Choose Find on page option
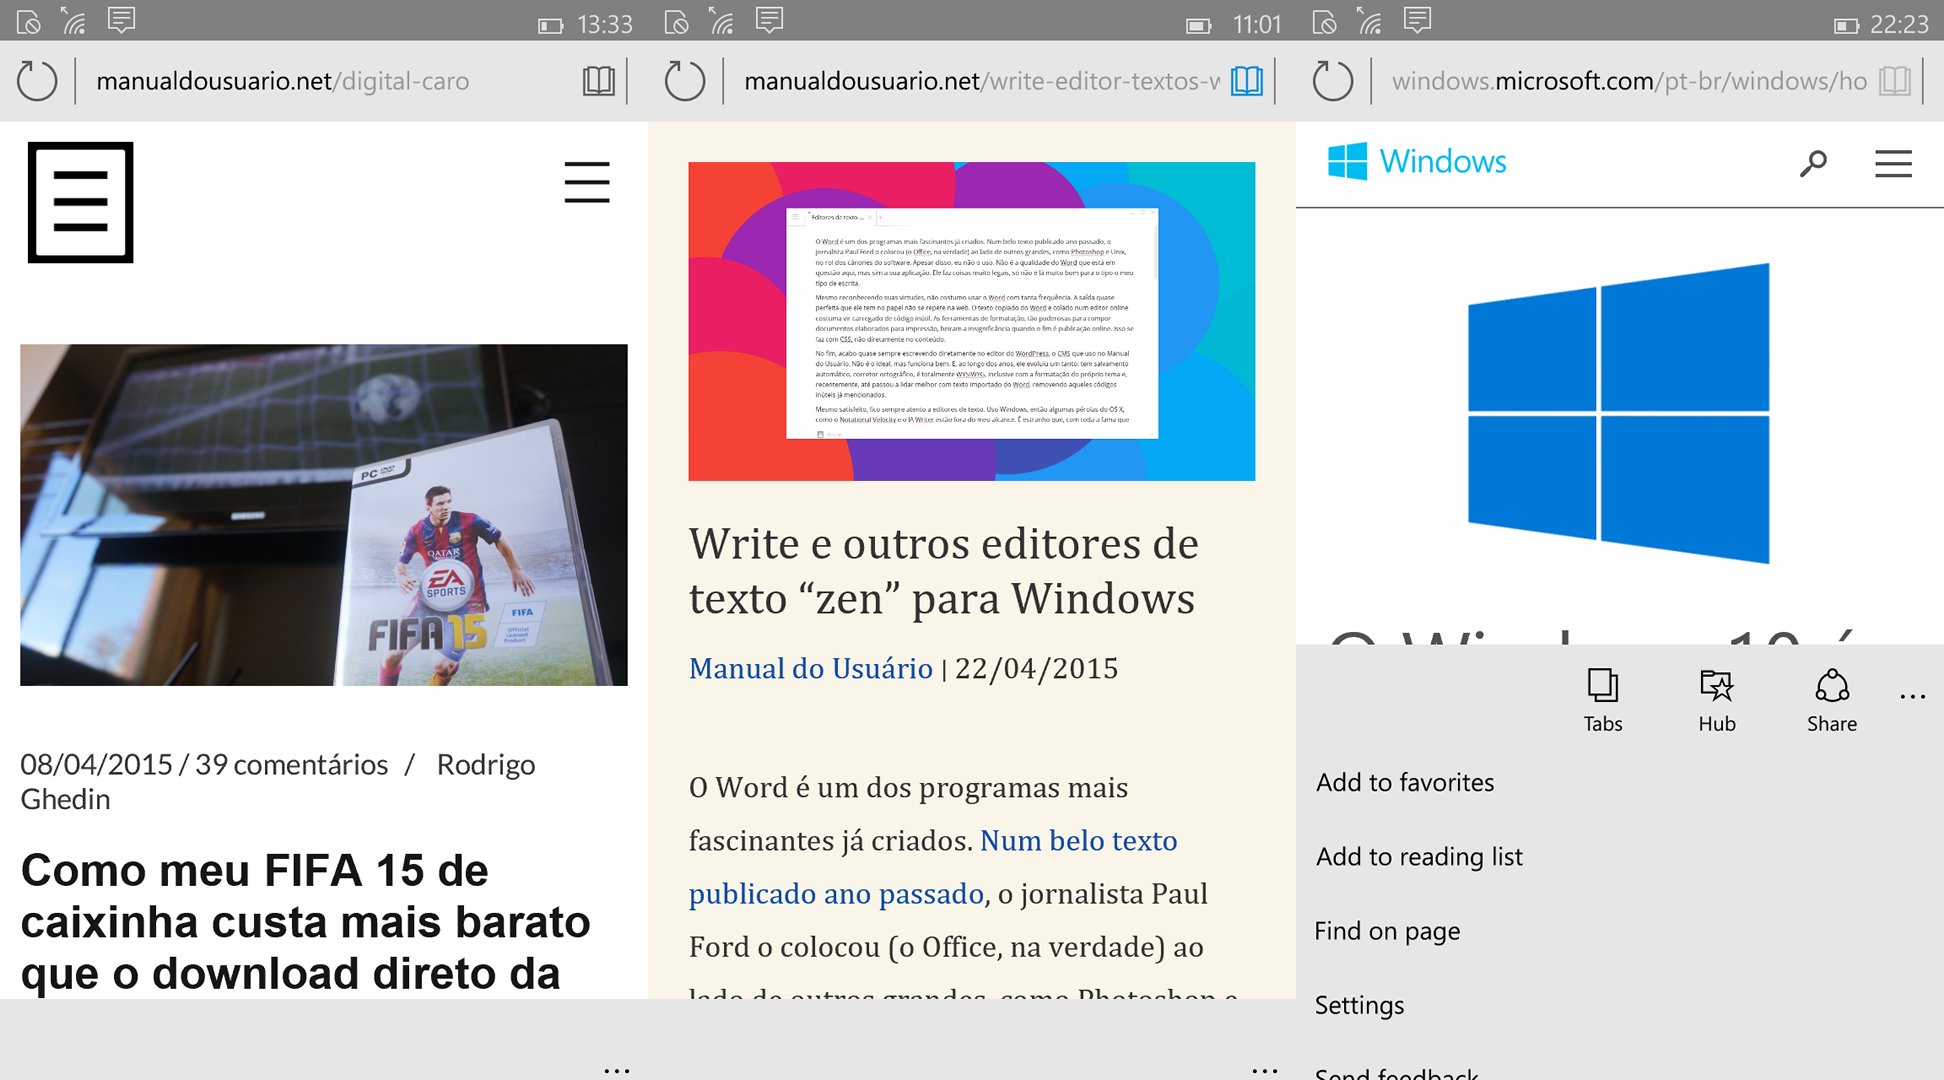 (x=1387, y=931)
